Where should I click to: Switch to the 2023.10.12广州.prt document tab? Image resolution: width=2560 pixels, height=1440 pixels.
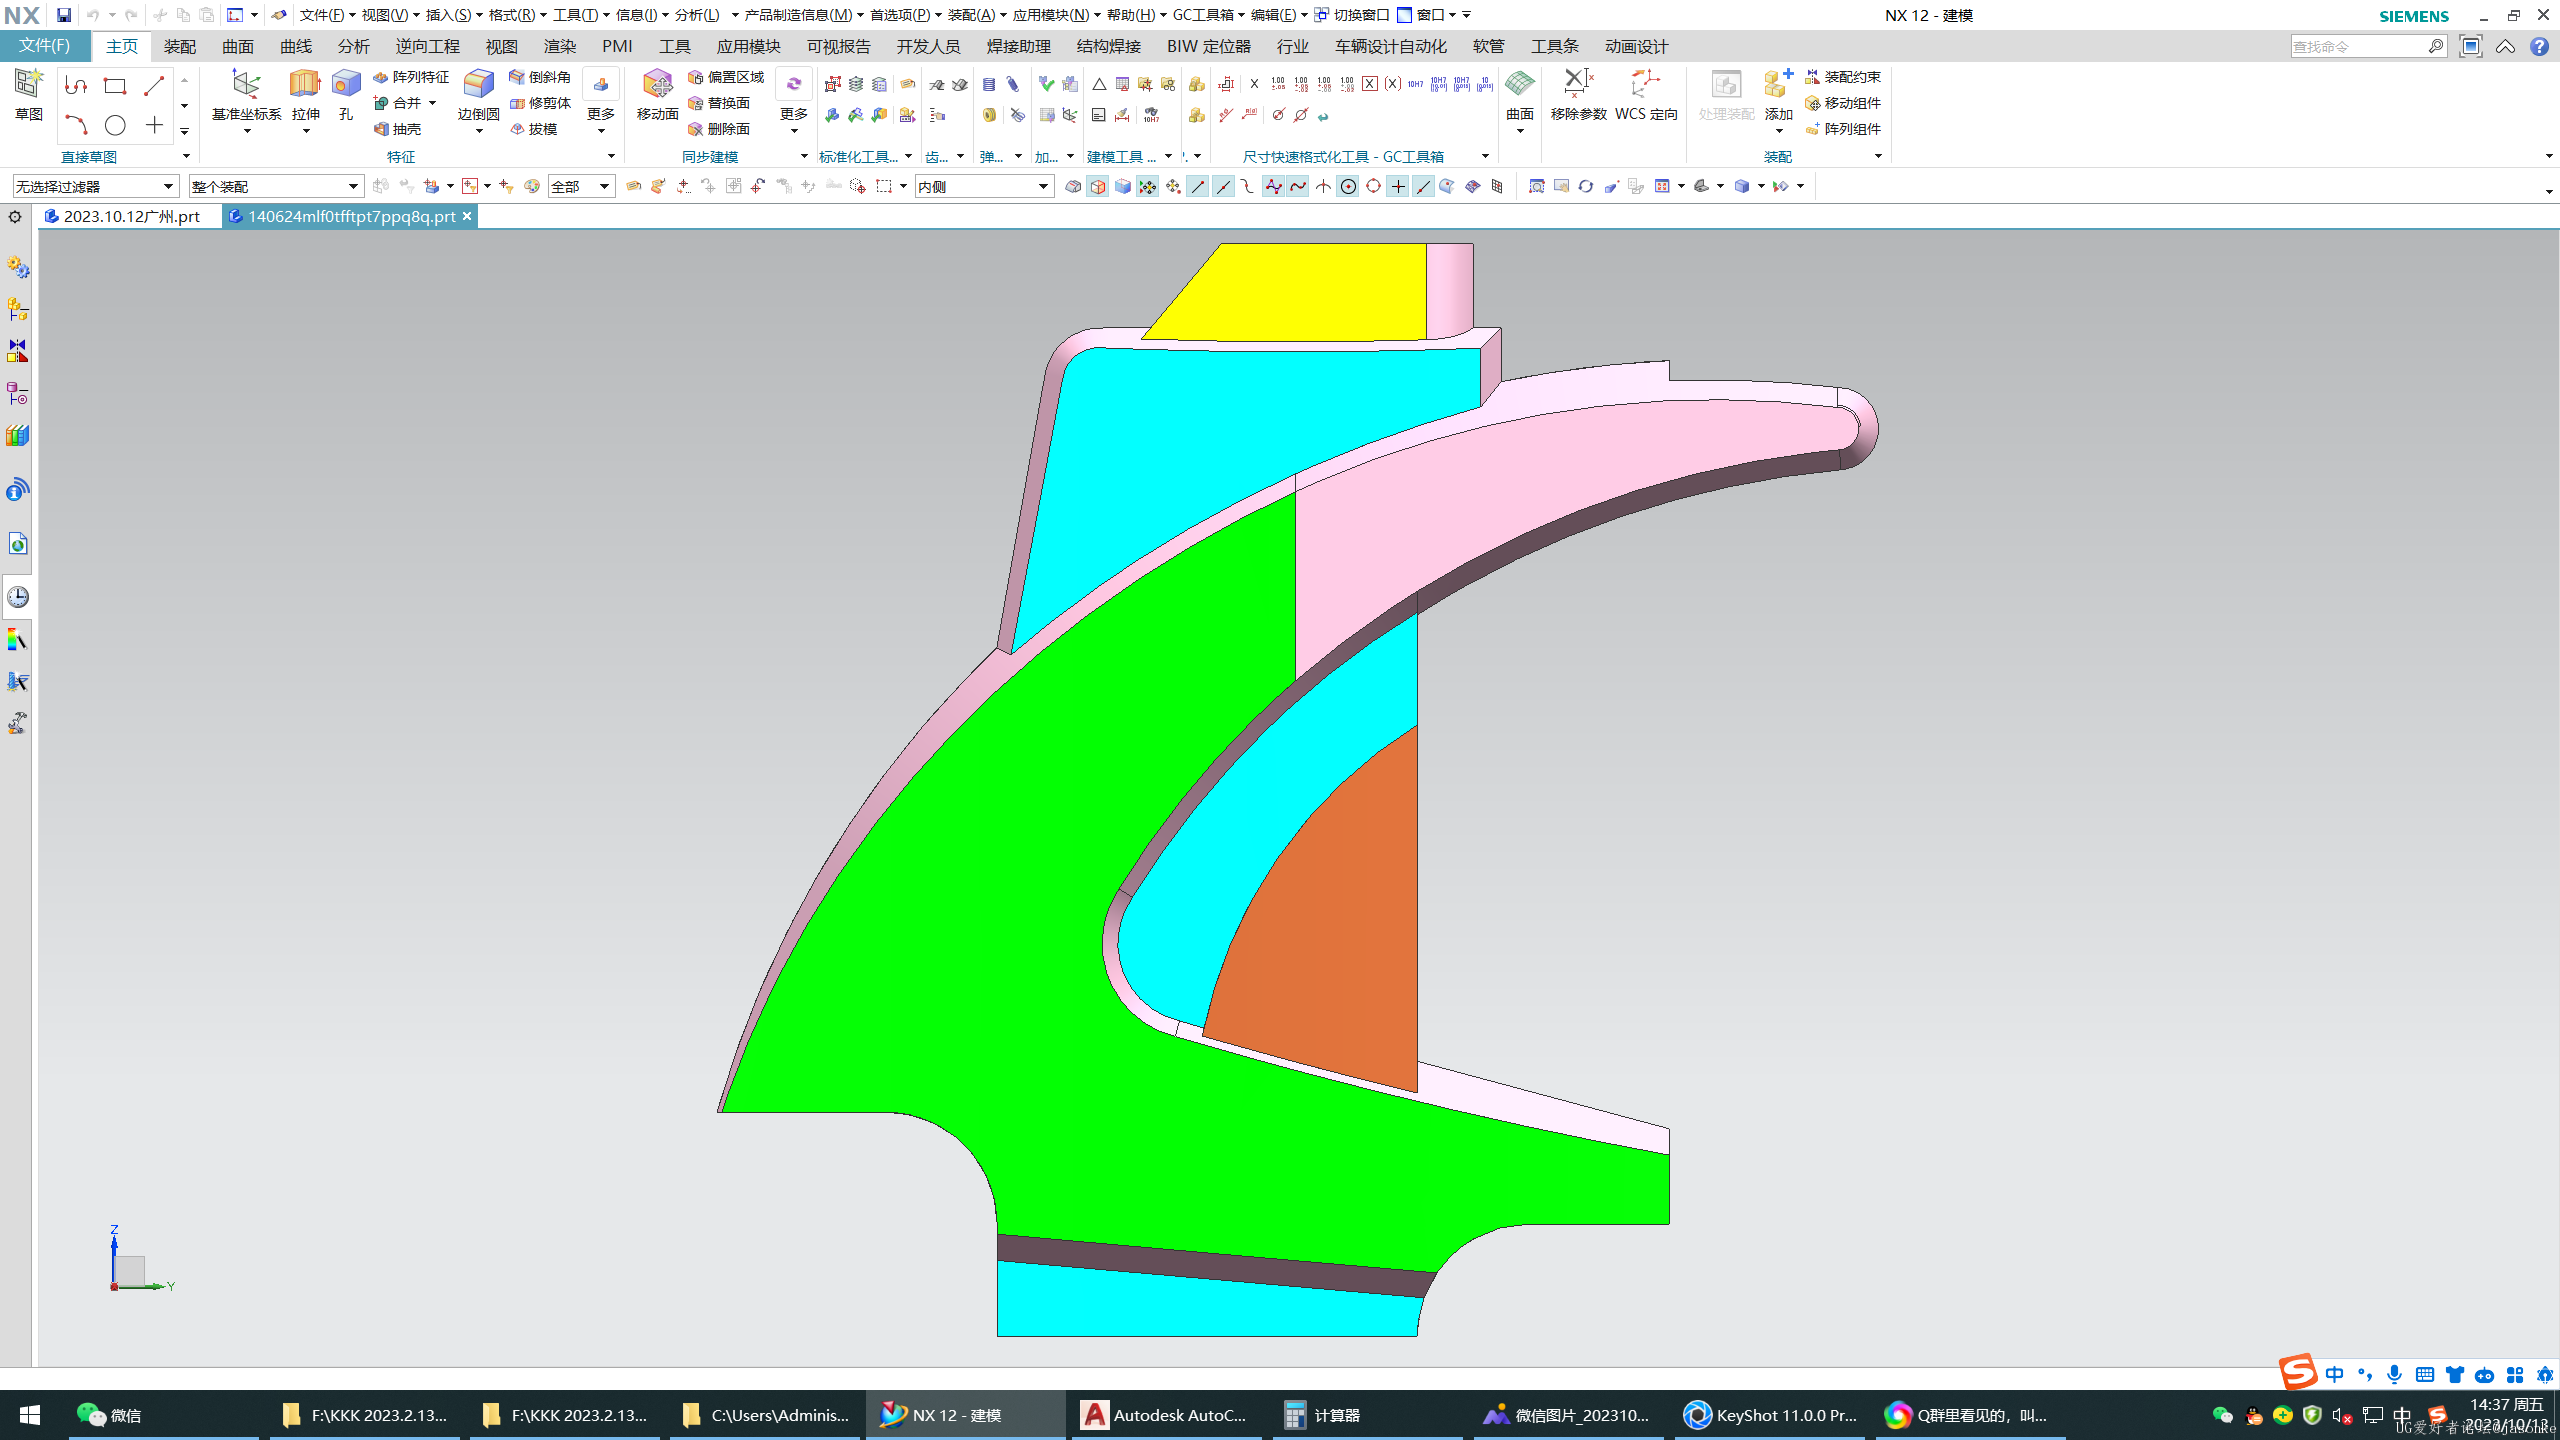(131, 216)
